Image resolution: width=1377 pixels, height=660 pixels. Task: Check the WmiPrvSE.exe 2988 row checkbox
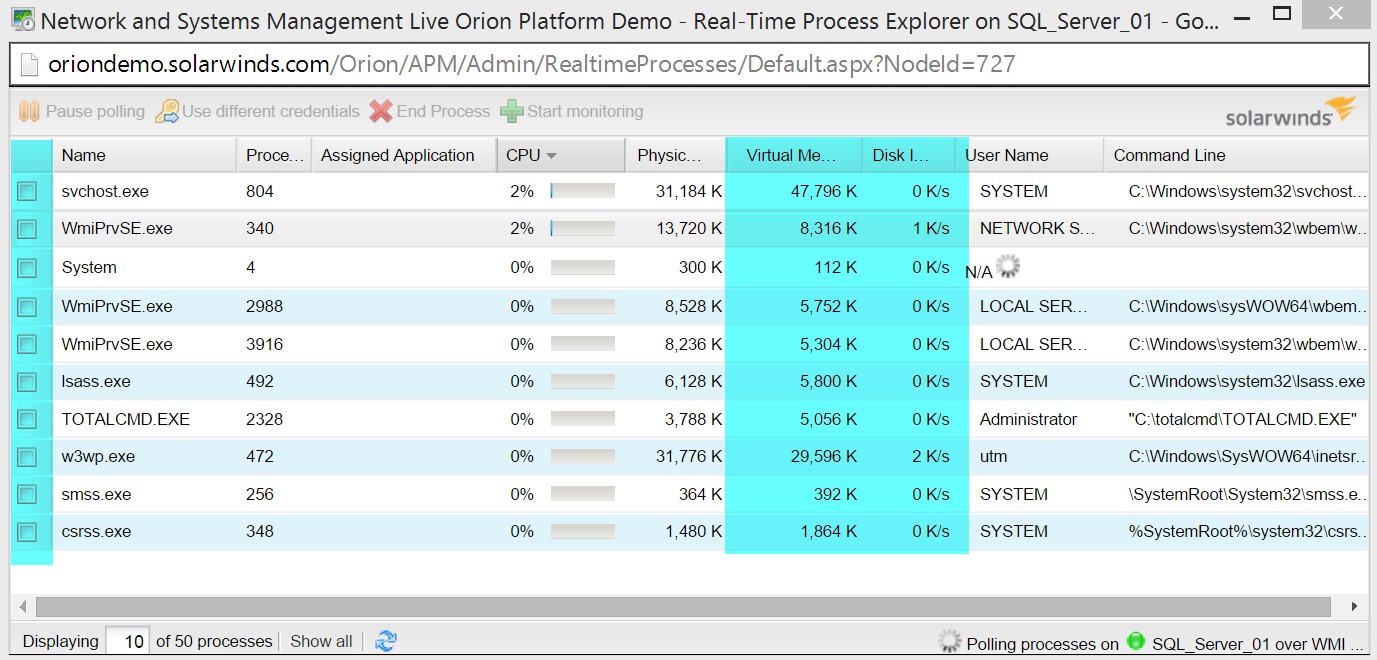[x=27, y=306]
